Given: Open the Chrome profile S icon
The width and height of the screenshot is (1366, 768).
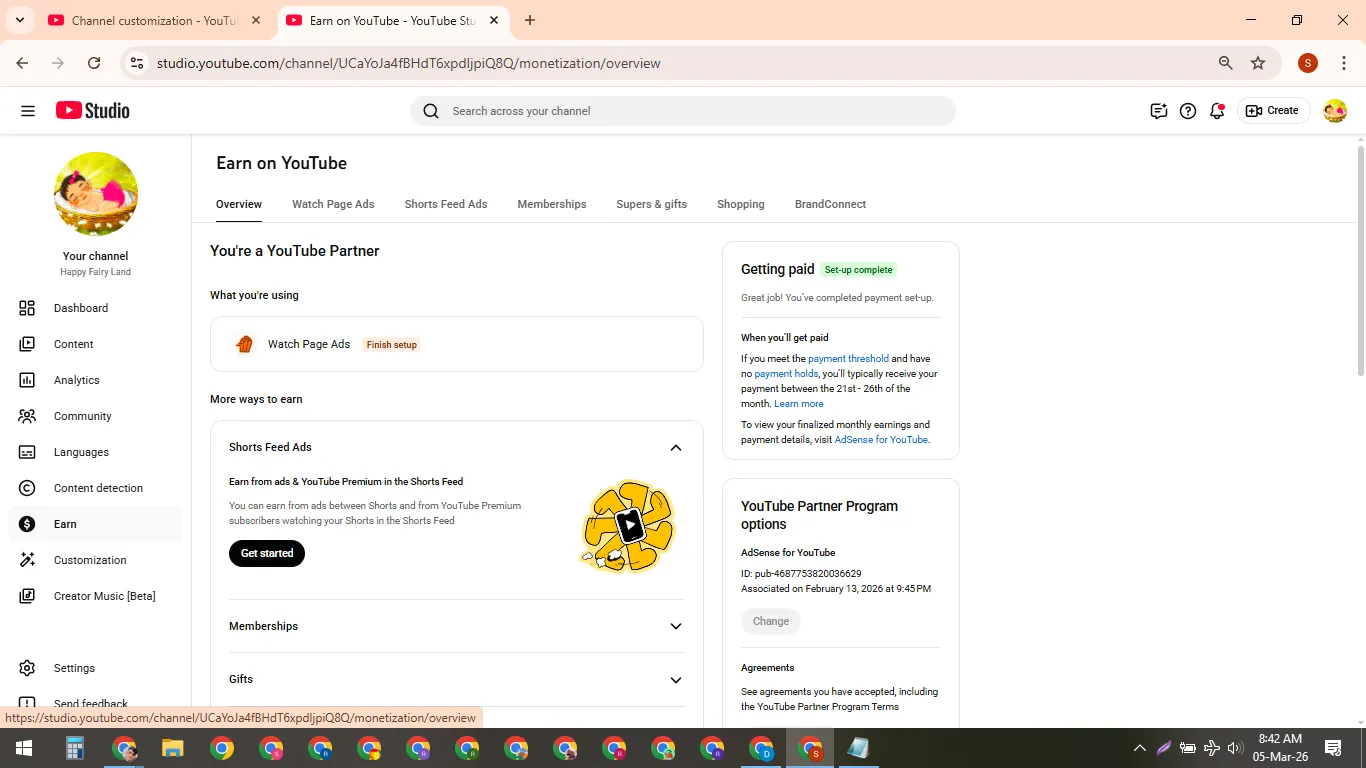Looking at the screenshot, I should click(1308, 63).
